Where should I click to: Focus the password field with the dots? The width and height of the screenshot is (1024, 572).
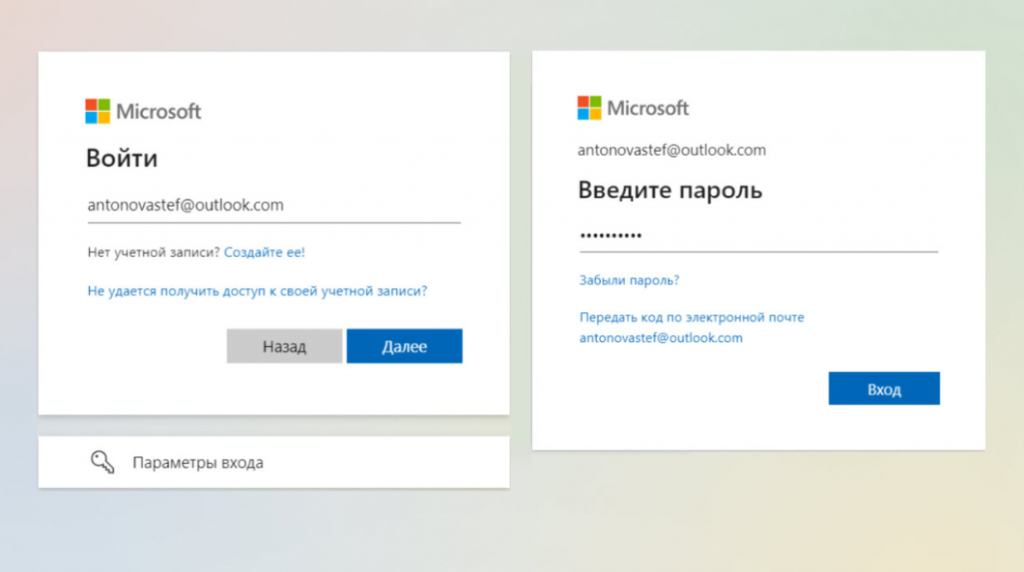coord(758,236)
